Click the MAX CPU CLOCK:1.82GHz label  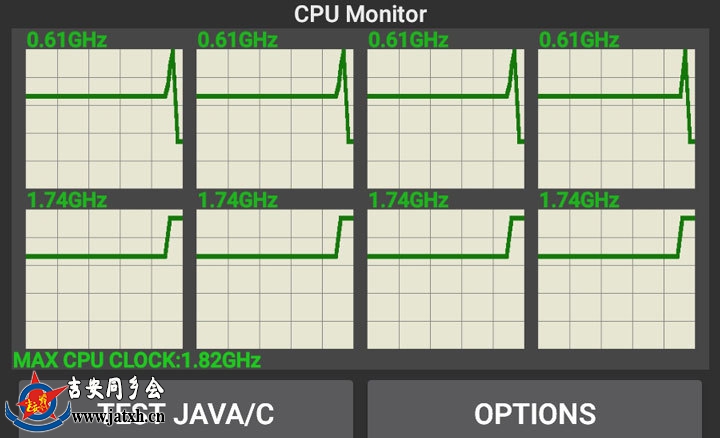pos(137,360)
